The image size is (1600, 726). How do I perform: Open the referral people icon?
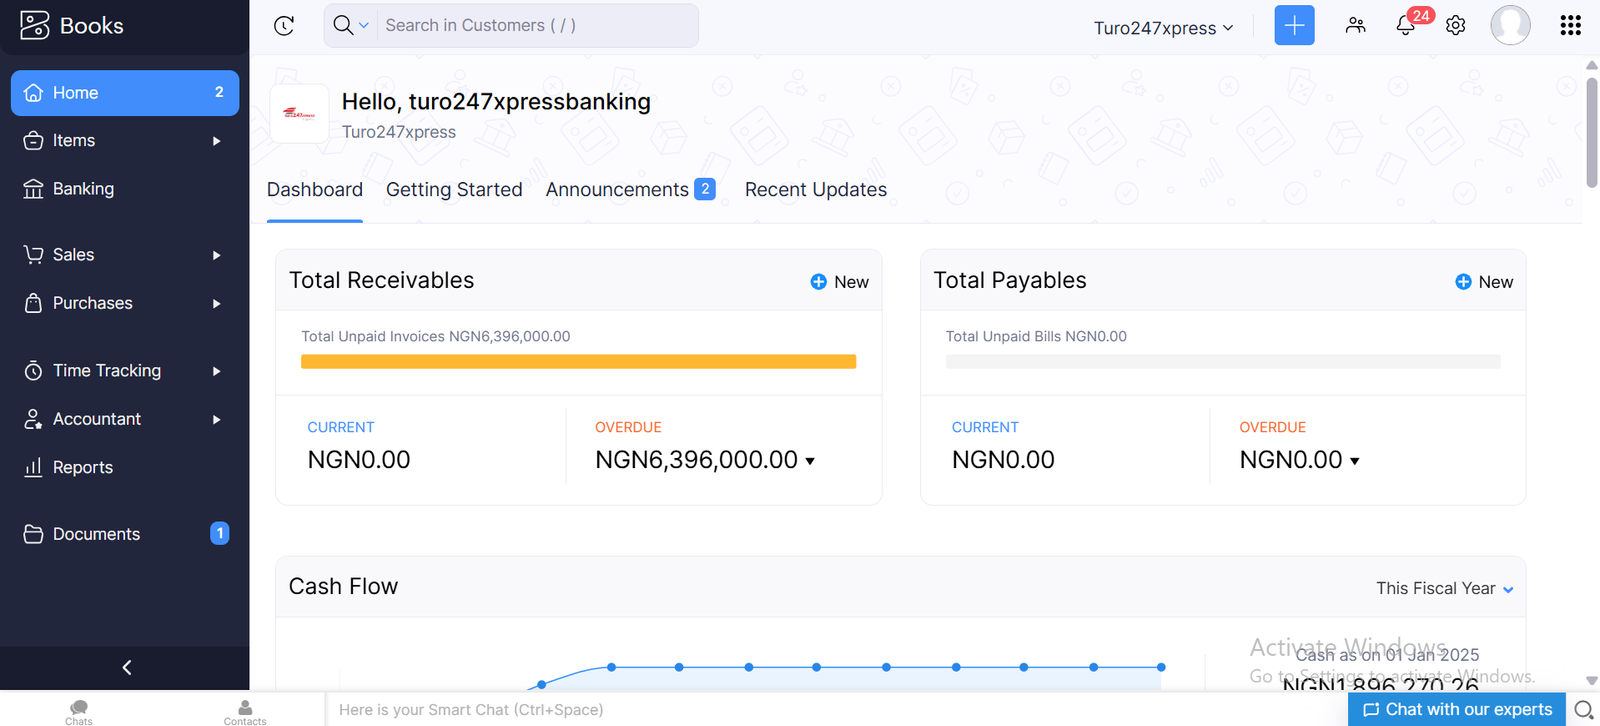1355,26
